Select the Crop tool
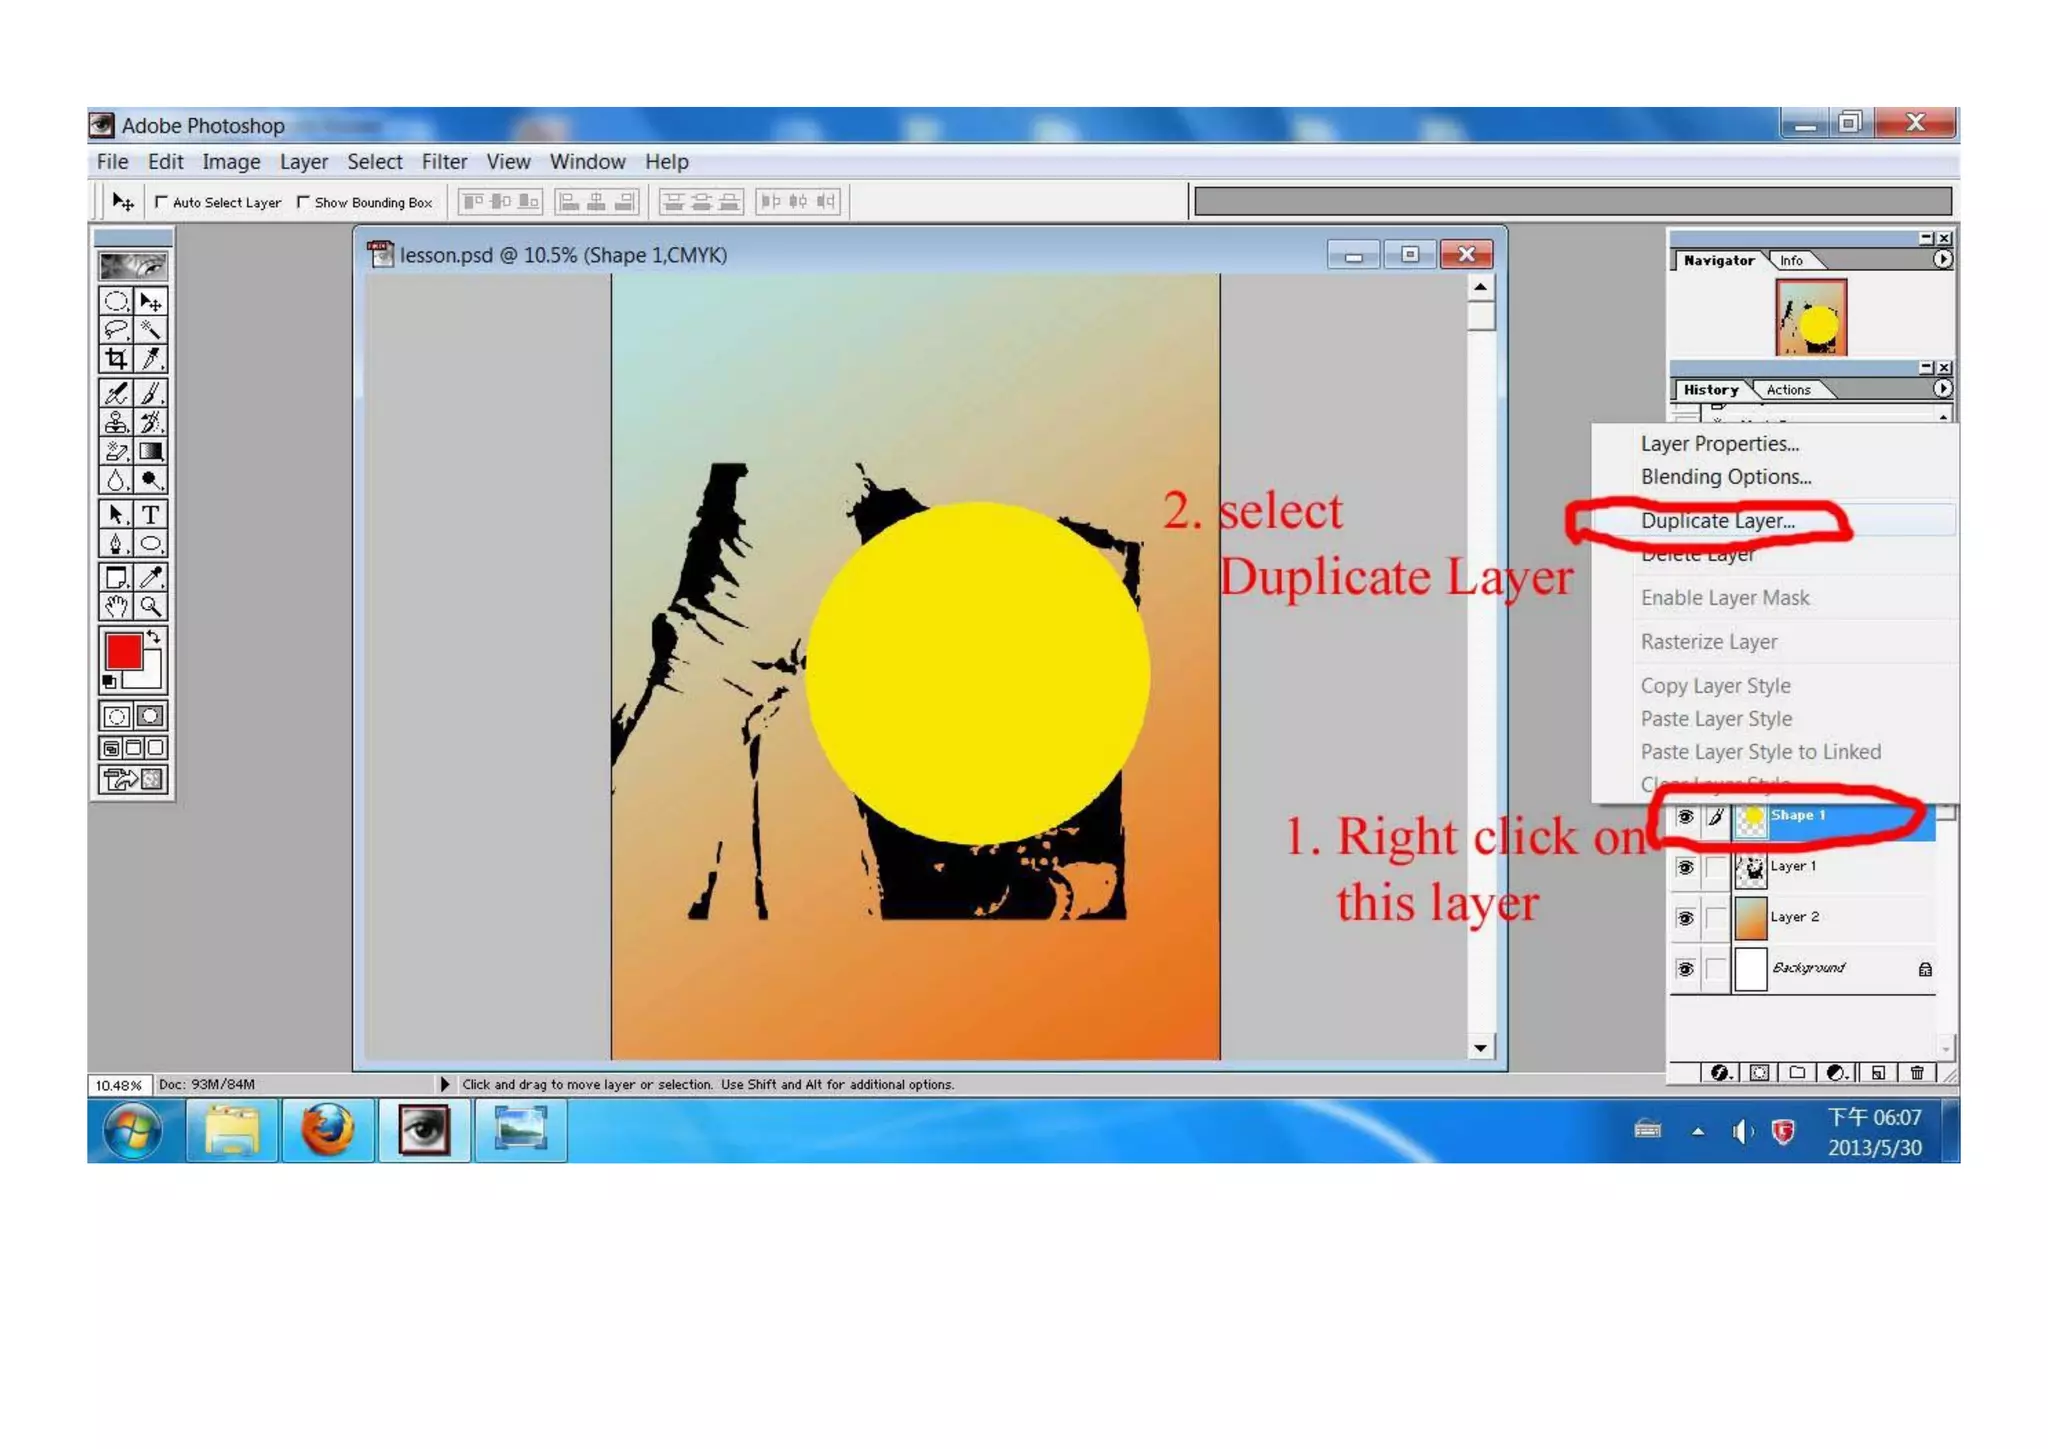The height and width of the screenshot is (1449, 2048). (x=116, y=358)
